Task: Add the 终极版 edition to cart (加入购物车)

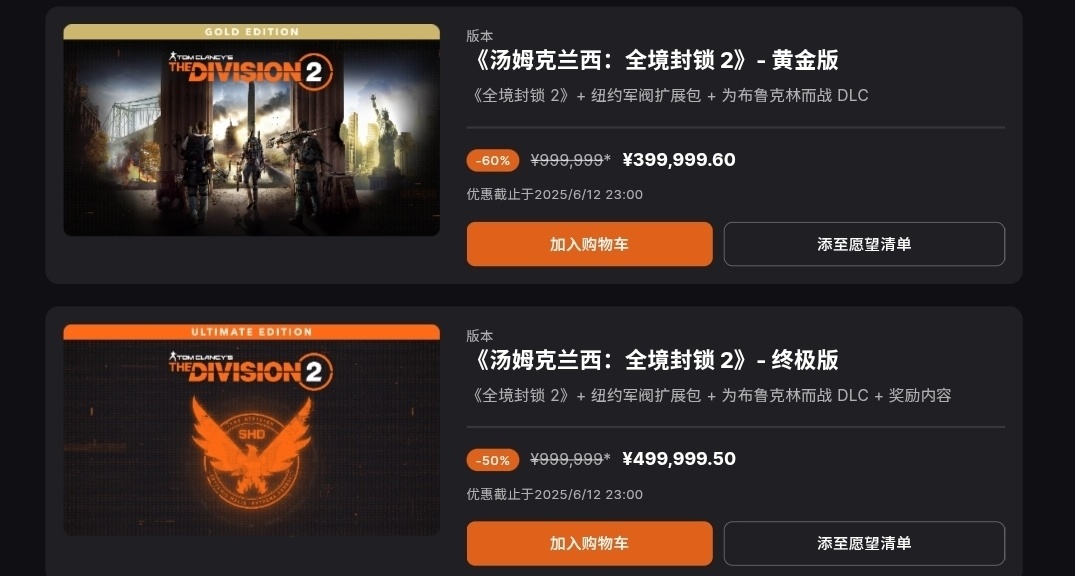Action: pos(590,544)
